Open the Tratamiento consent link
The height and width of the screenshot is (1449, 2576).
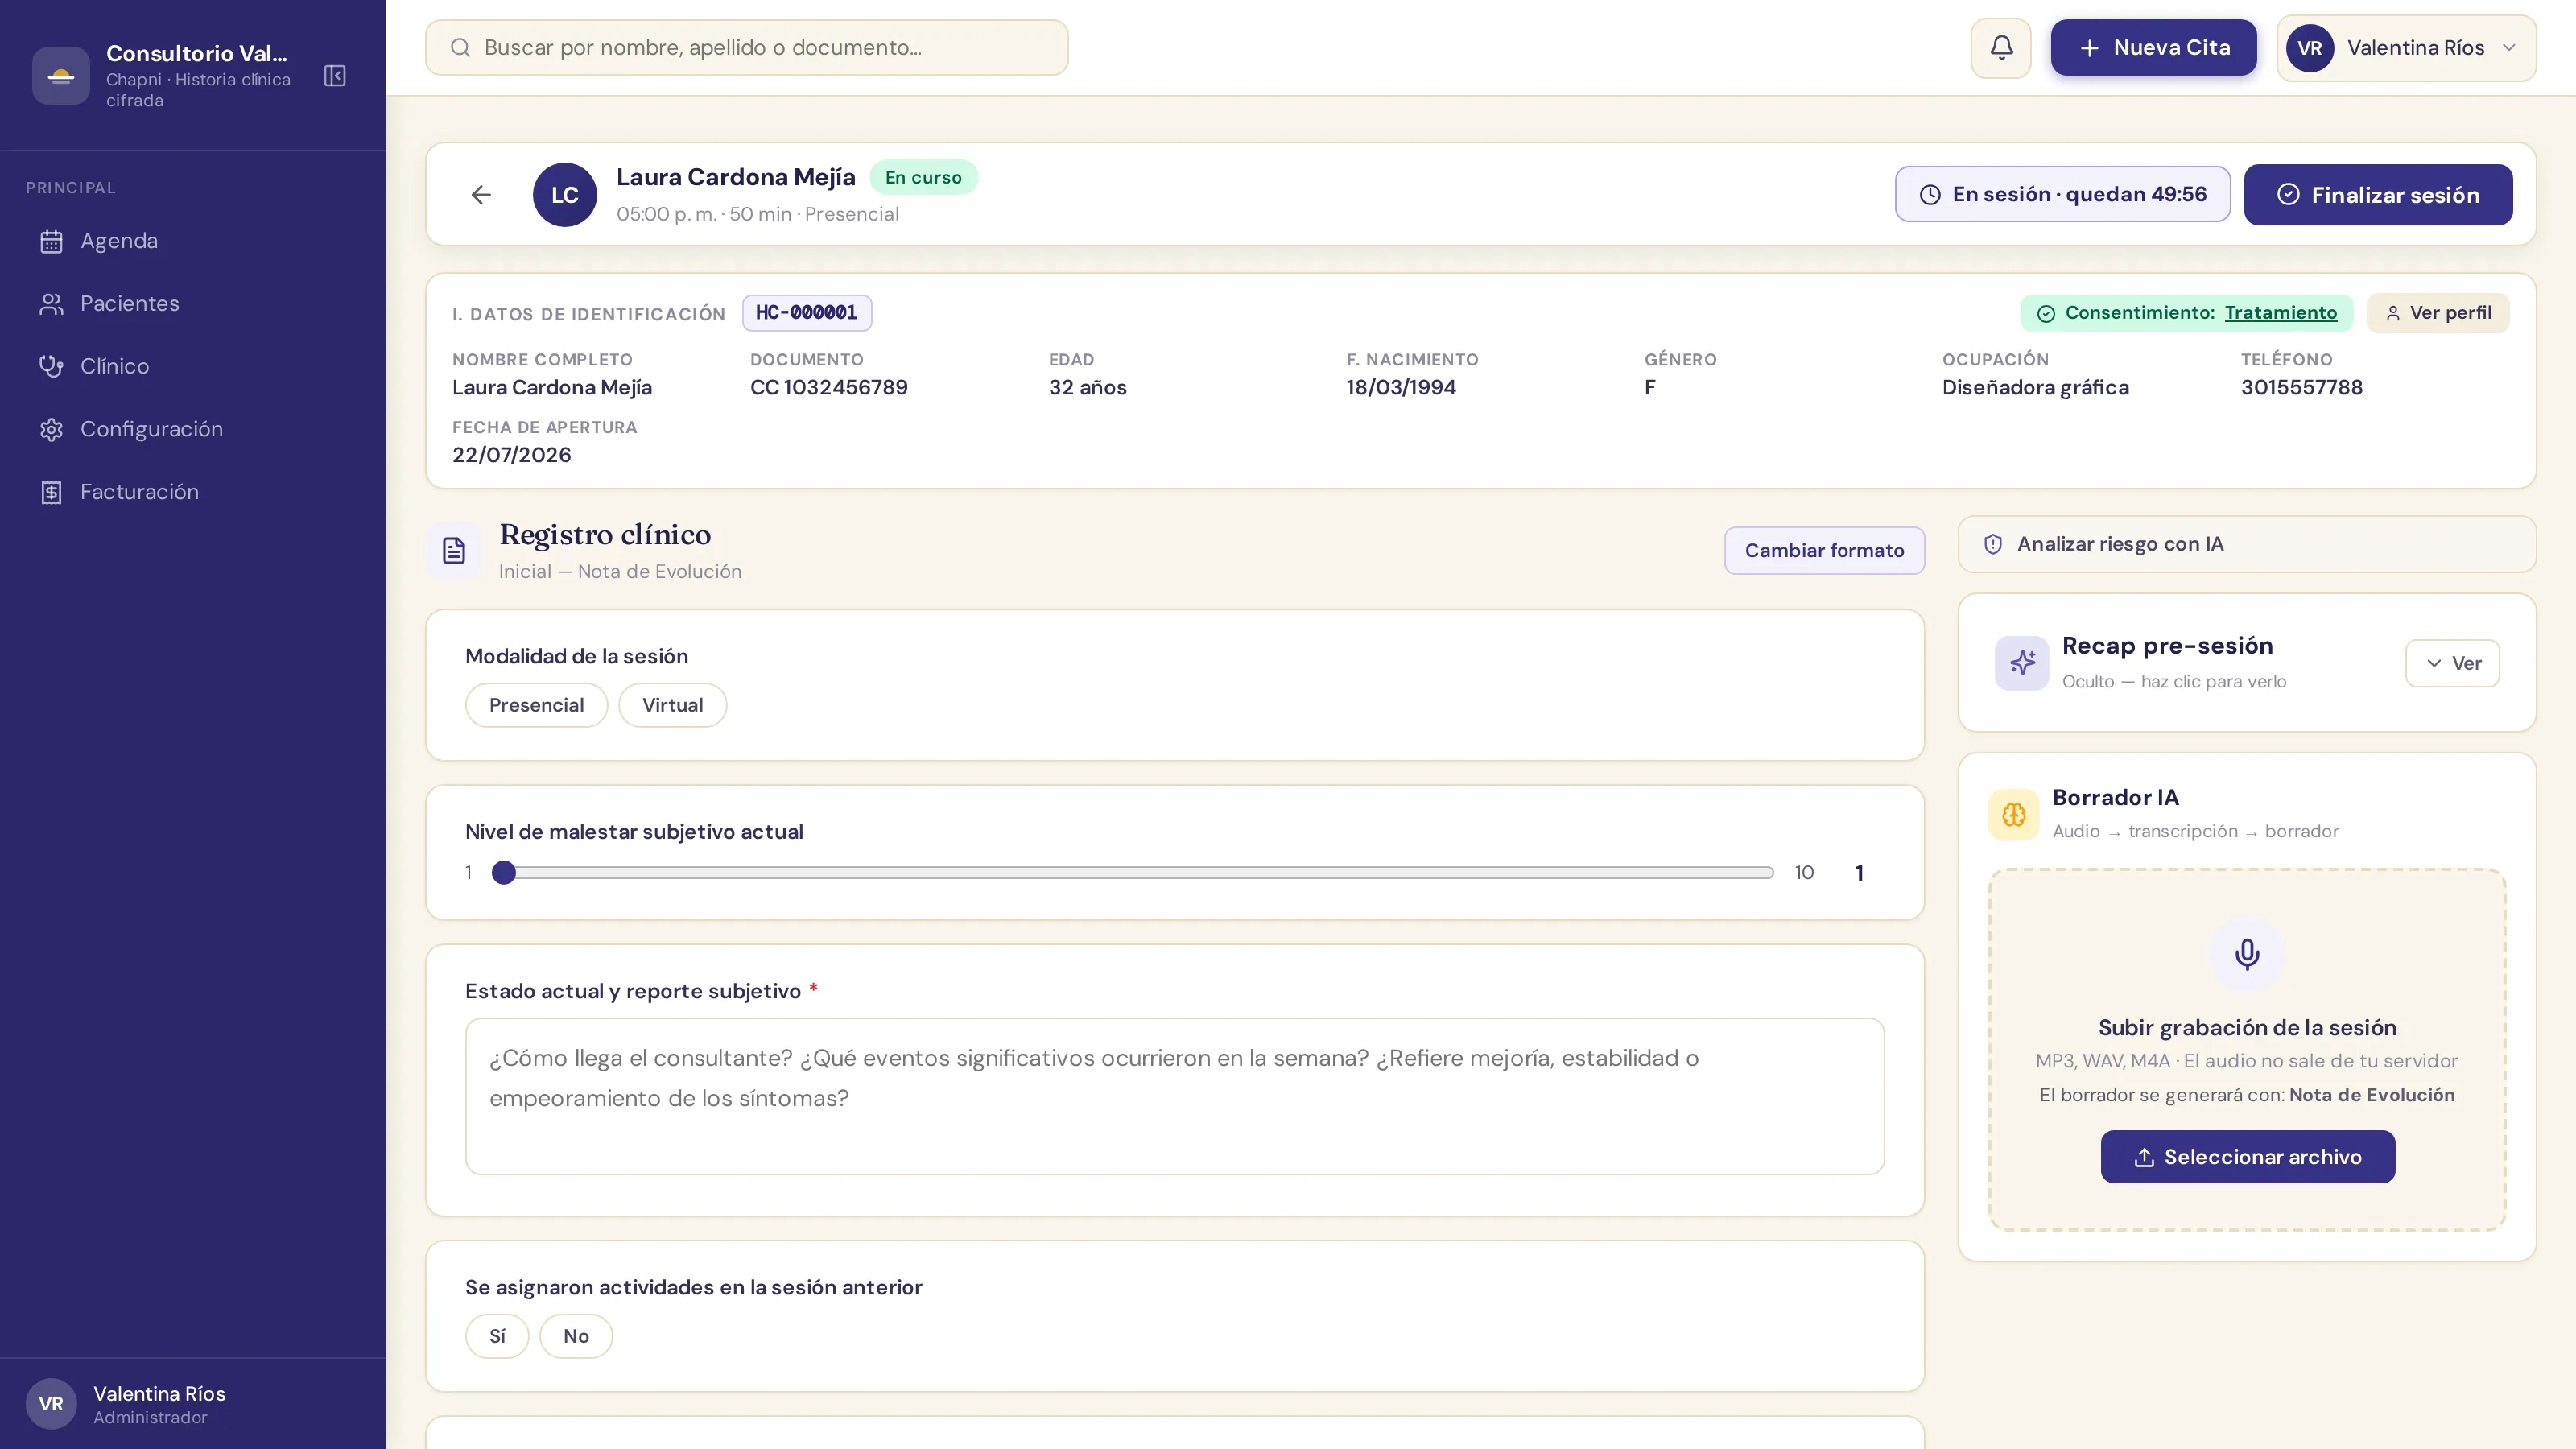(2280, 313)
